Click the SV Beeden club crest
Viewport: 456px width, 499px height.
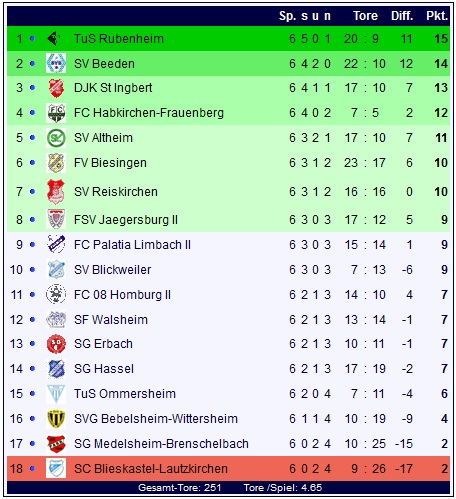click(56, 63)
